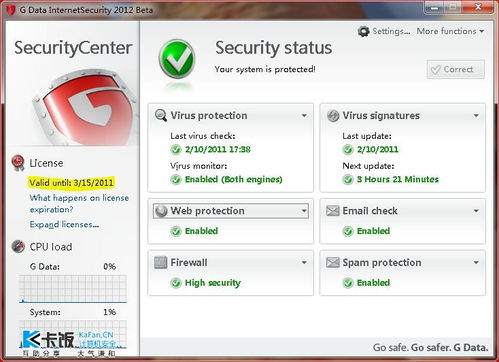Viewport: 499px width, 362px height.
Task: Click the Correct button
Action: [456, 69]
